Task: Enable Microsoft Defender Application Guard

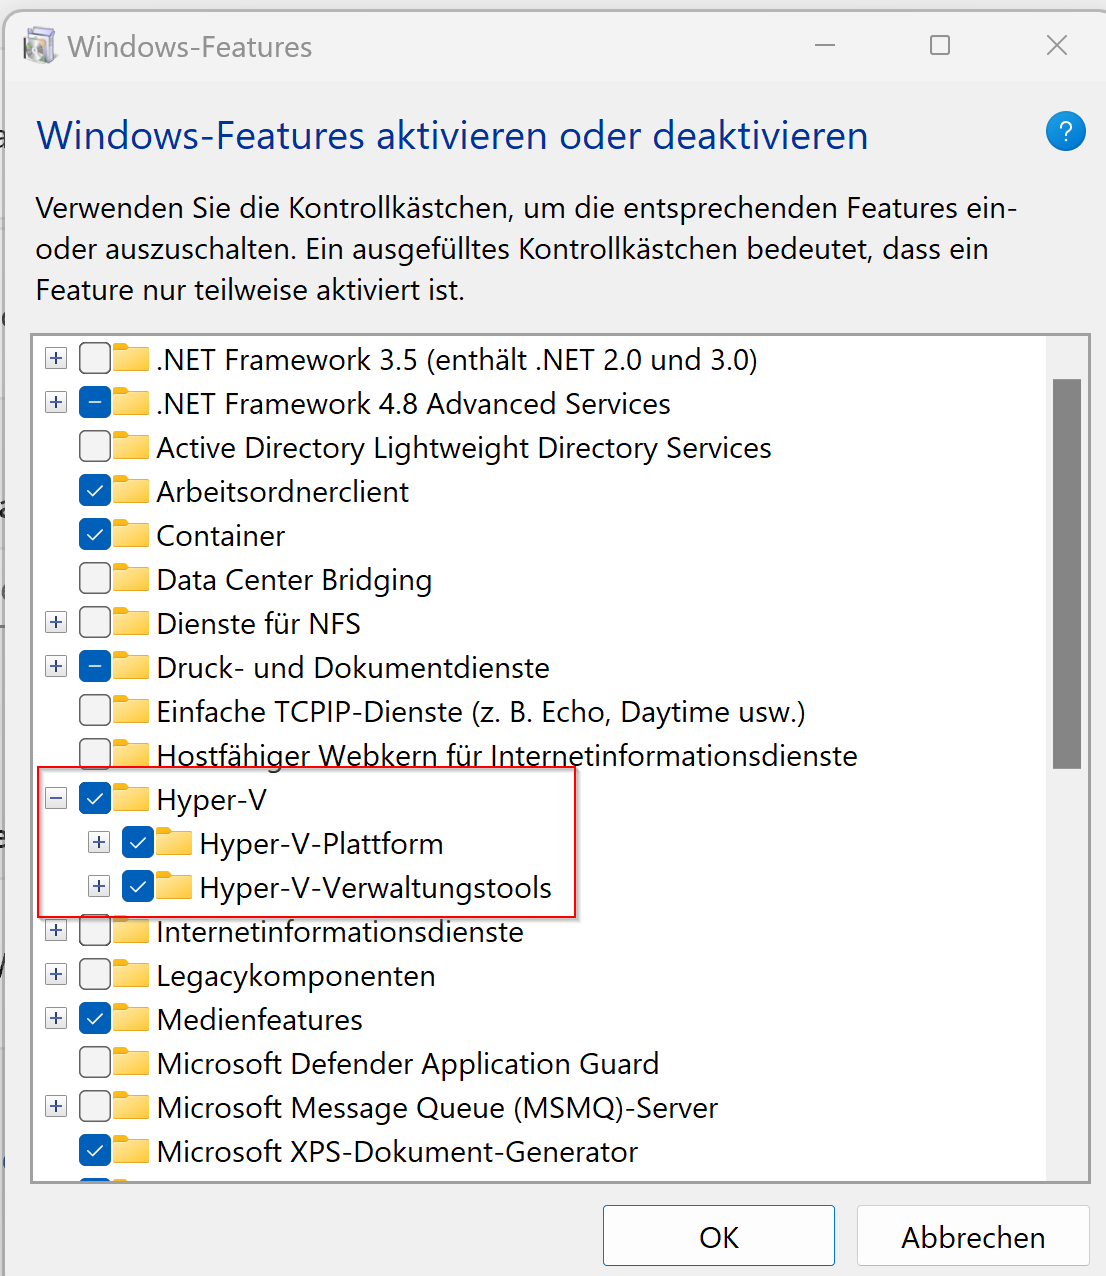Action: tap(94, 1062)
